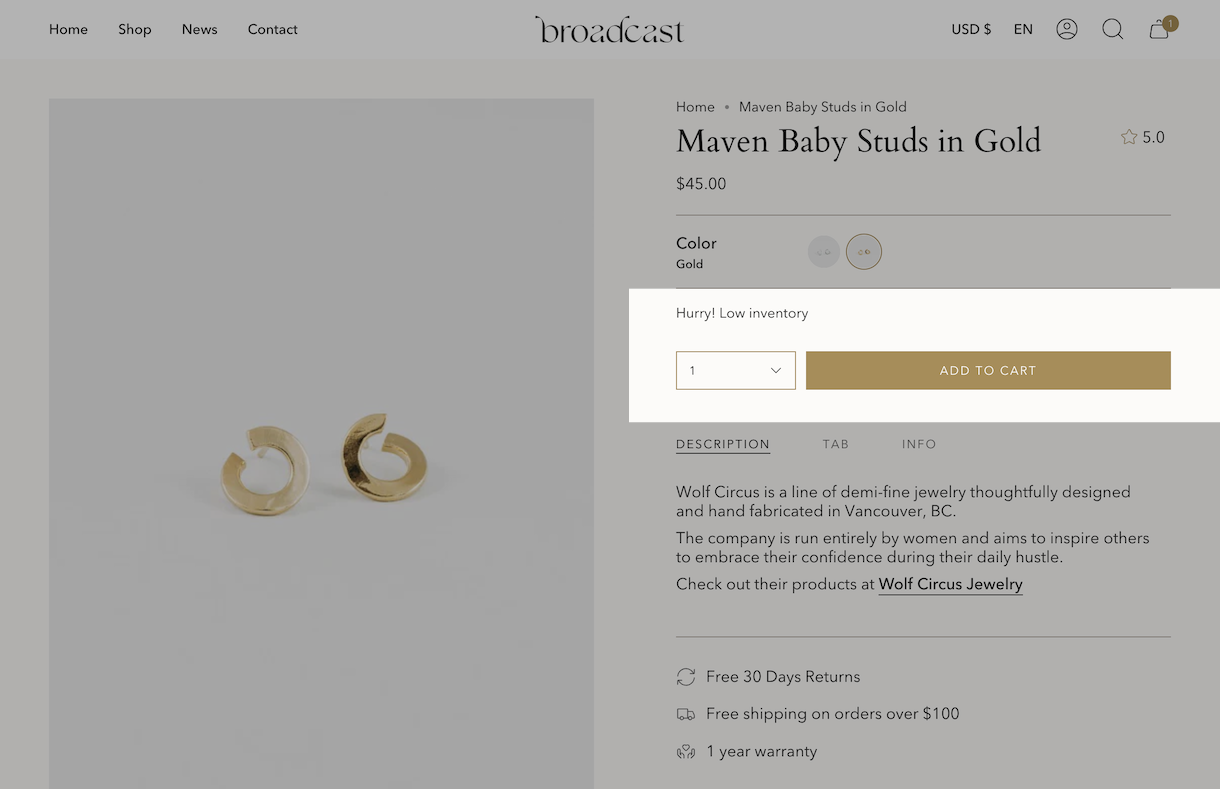Open the USD $ currency selector

(x=971, y=29)
